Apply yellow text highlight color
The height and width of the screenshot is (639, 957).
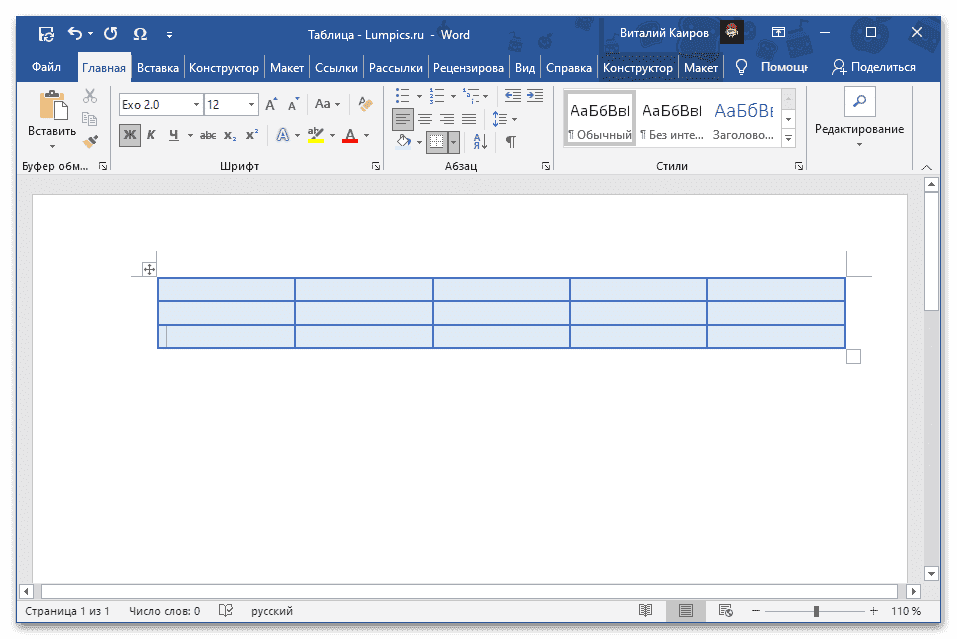[315, 135]
